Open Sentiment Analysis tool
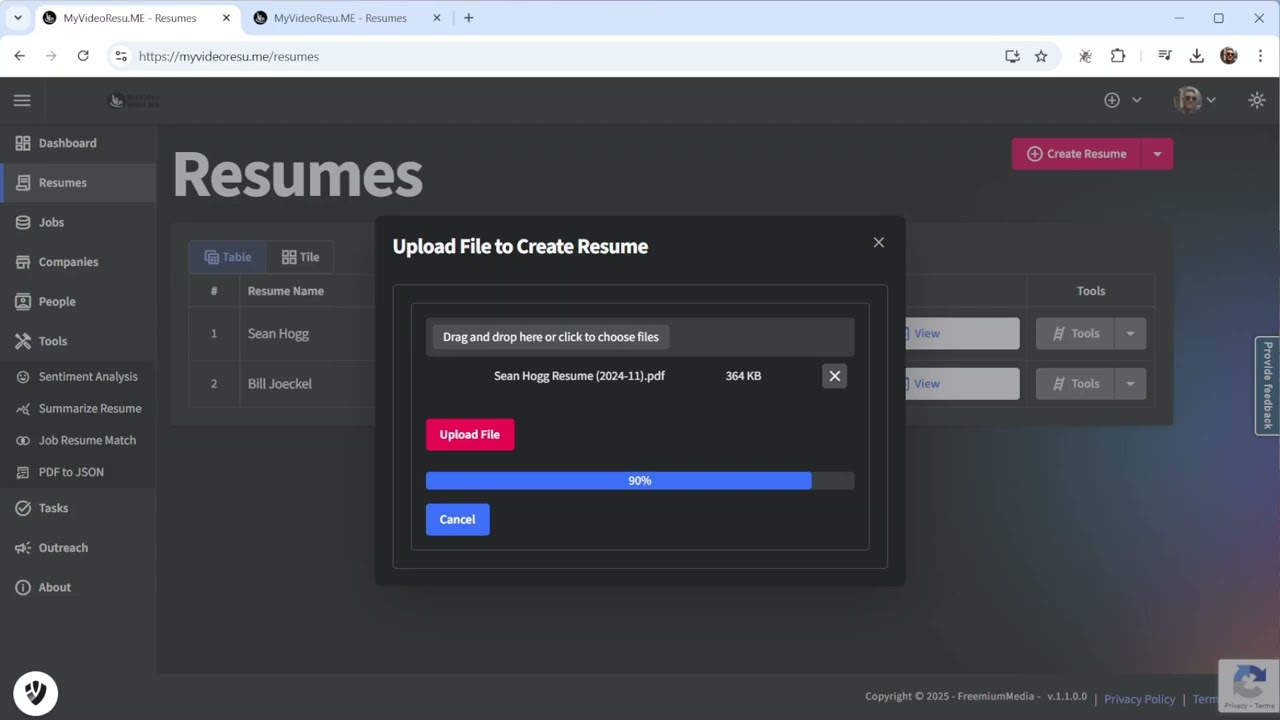The width and height of the screenshot is (1280, 720). pyautogui.click(x=78, y=377)
